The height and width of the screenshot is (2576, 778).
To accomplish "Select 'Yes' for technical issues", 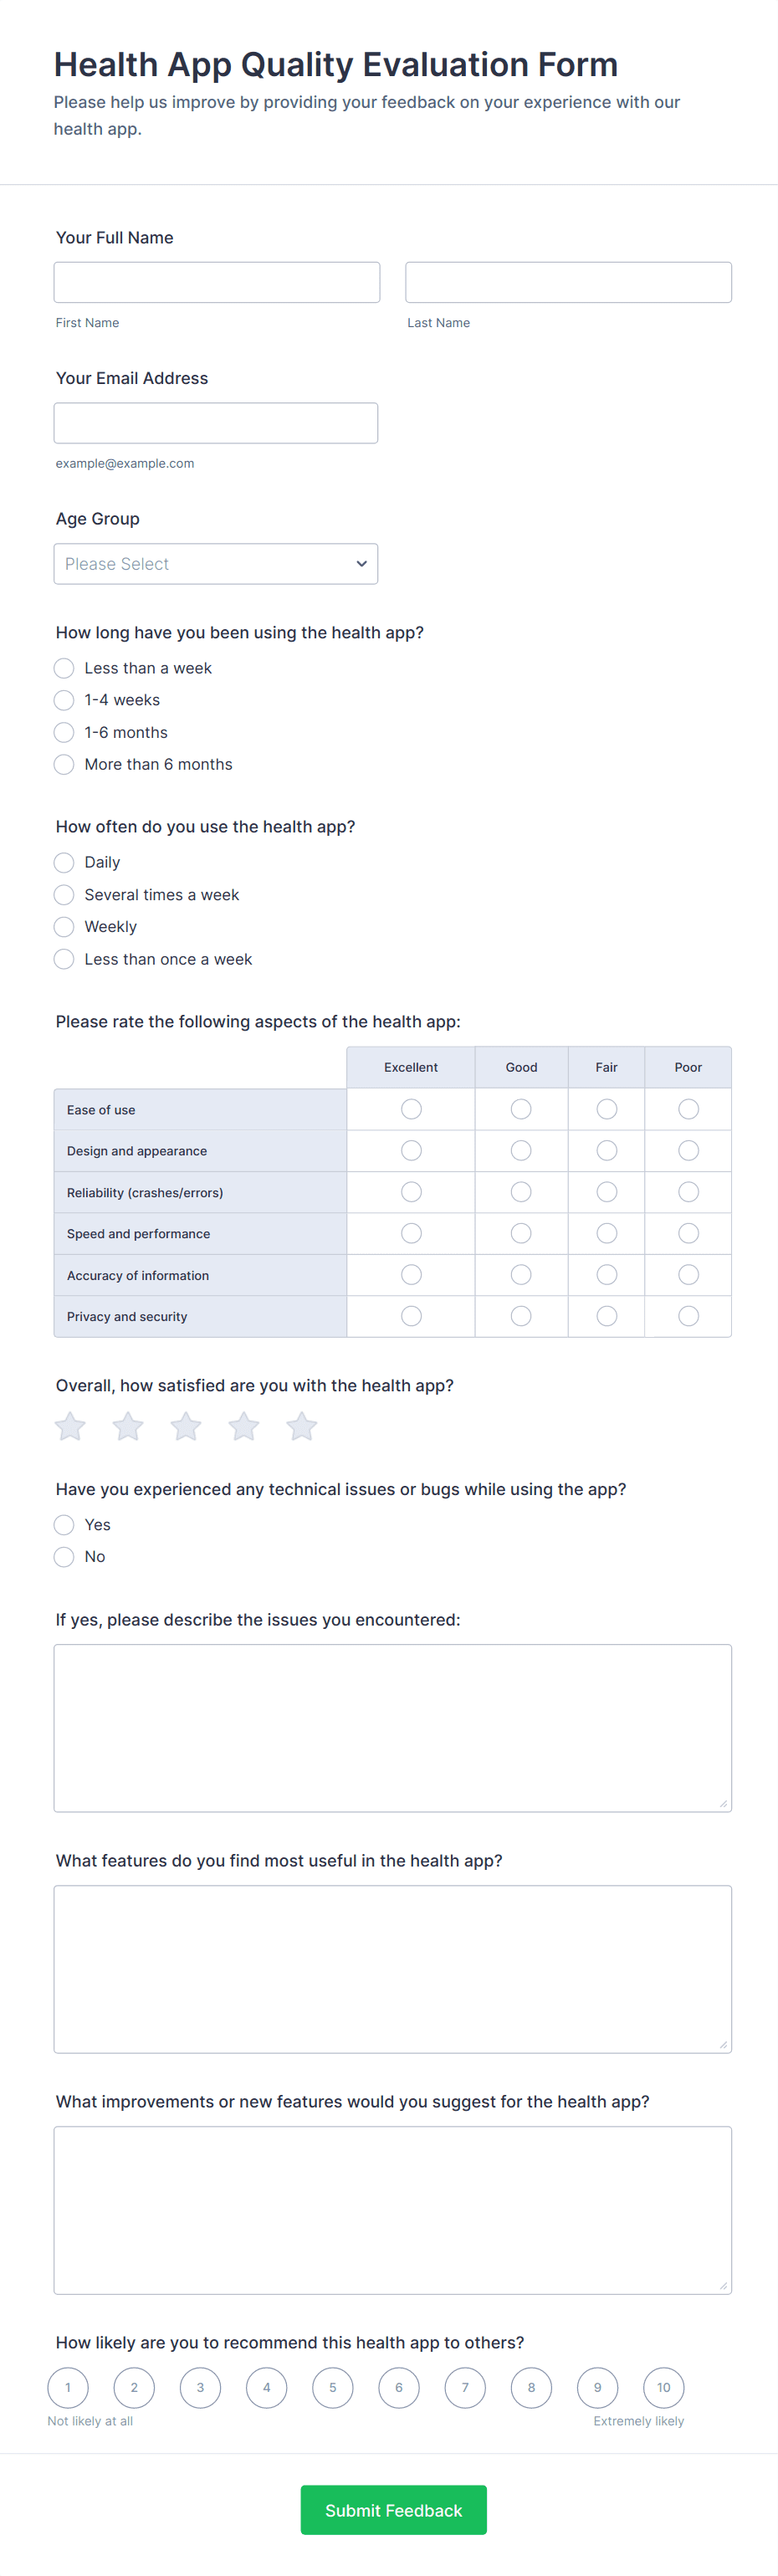I will click(x=64, y=1524).
